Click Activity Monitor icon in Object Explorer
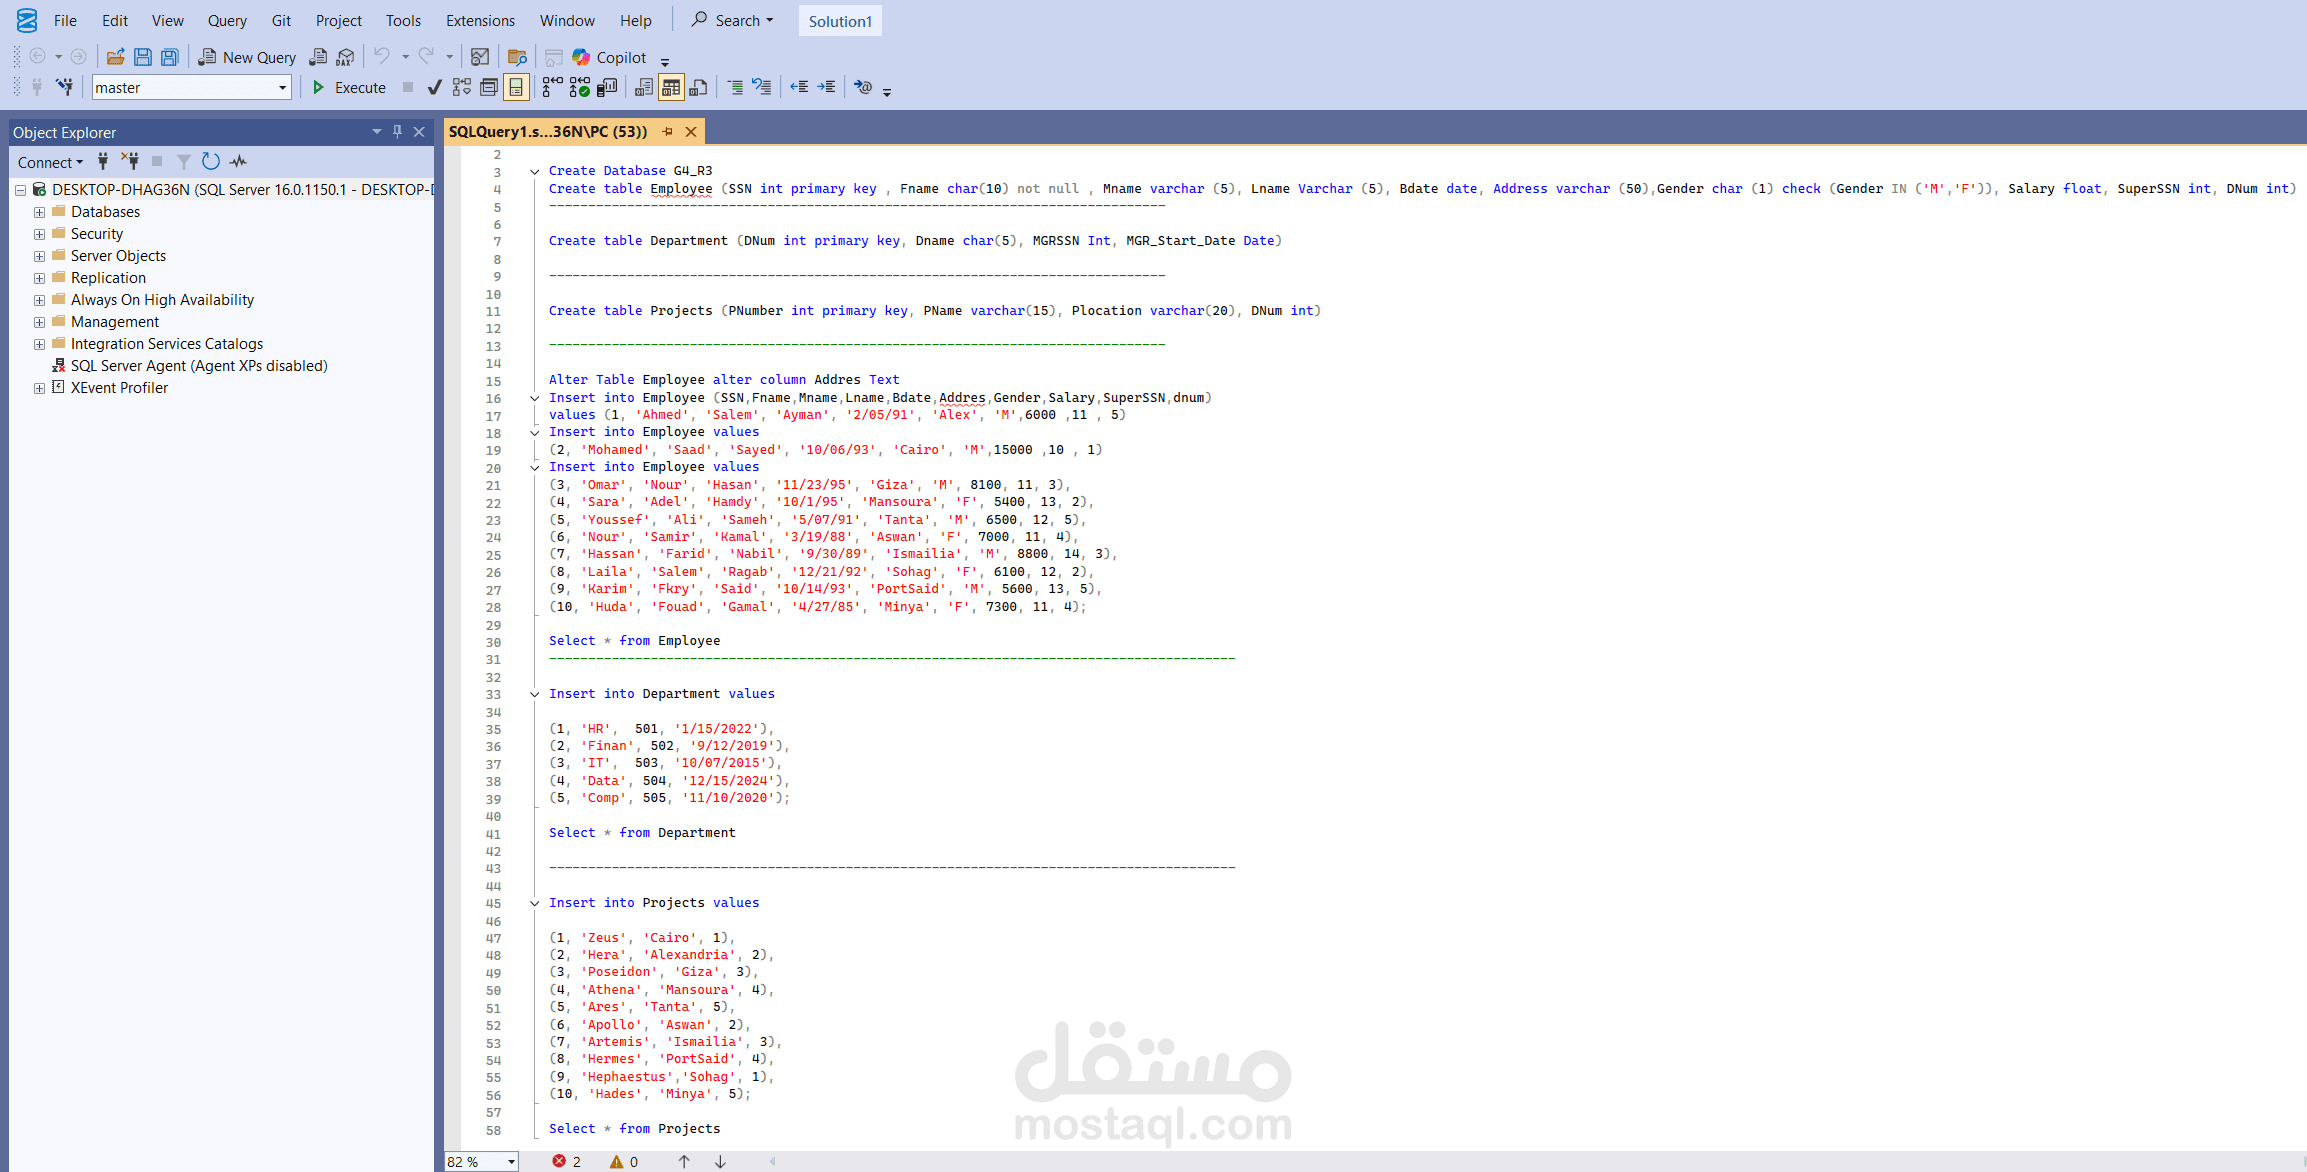 pos(238,161)
